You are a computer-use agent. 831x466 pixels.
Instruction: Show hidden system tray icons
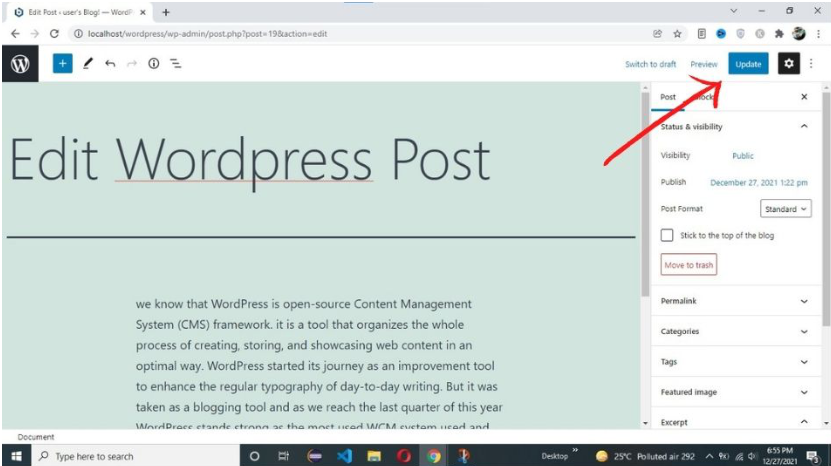[x=709, y=456]
